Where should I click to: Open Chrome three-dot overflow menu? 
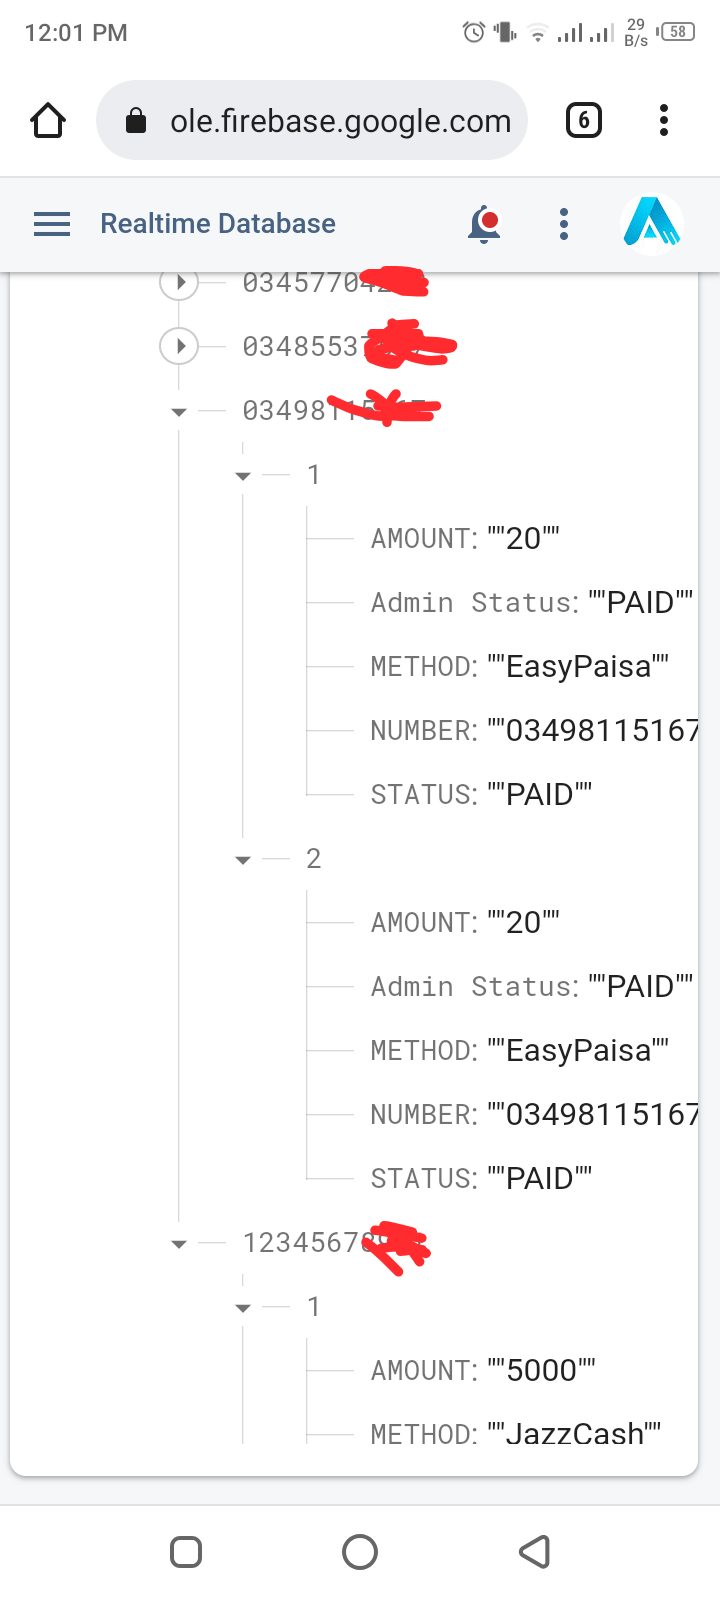coord(663,121)
